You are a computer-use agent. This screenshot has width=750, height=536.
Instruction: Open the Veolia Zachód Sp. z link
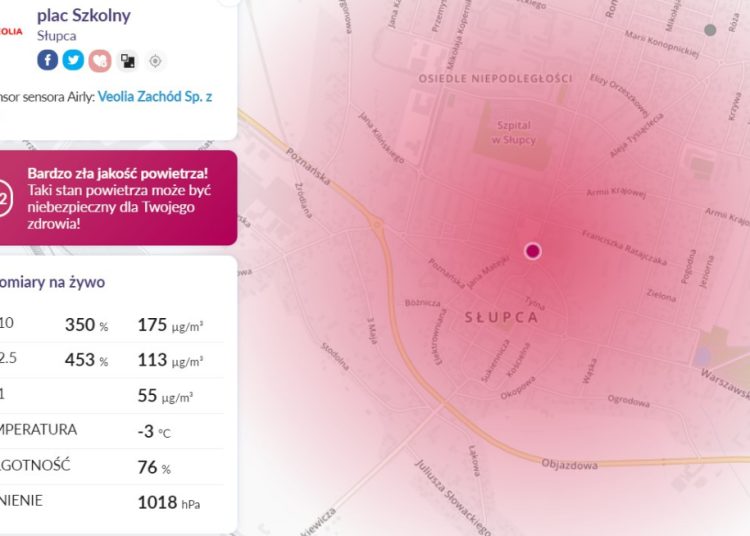coord(155,96)
